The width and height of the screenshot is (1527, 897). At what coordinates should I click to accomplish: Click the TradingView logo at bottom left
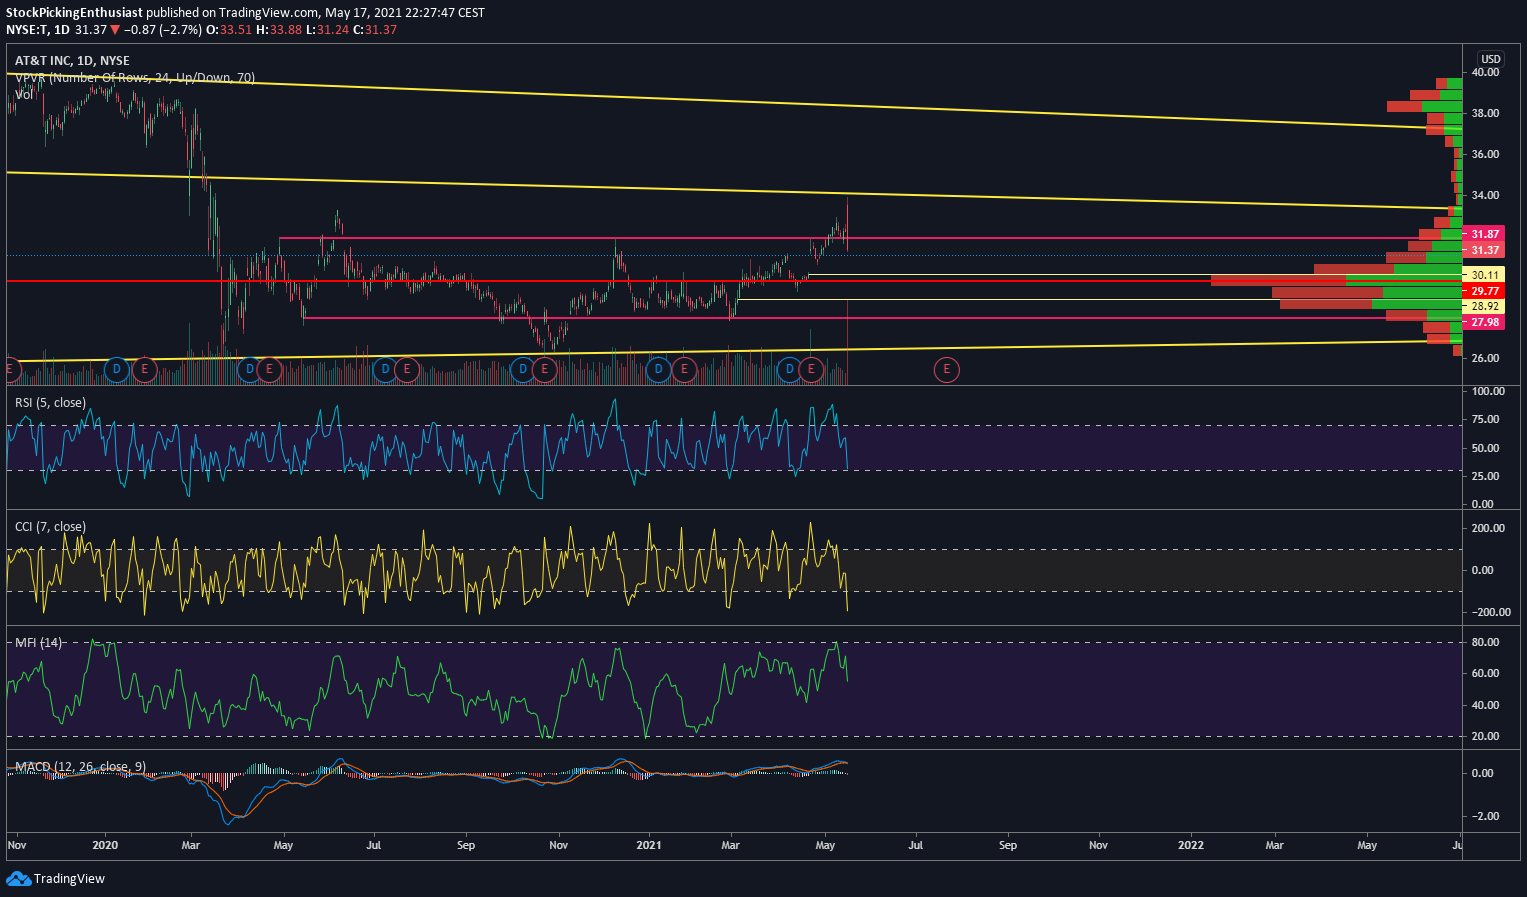(56, 878)
